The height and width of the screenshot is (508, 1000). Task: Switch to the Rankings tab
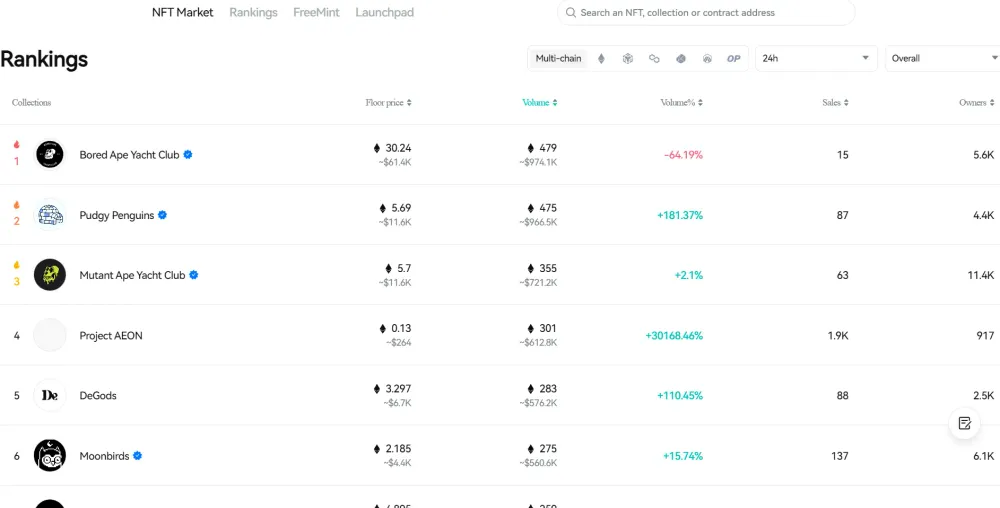pyautogui.click(x=253, y=12)
